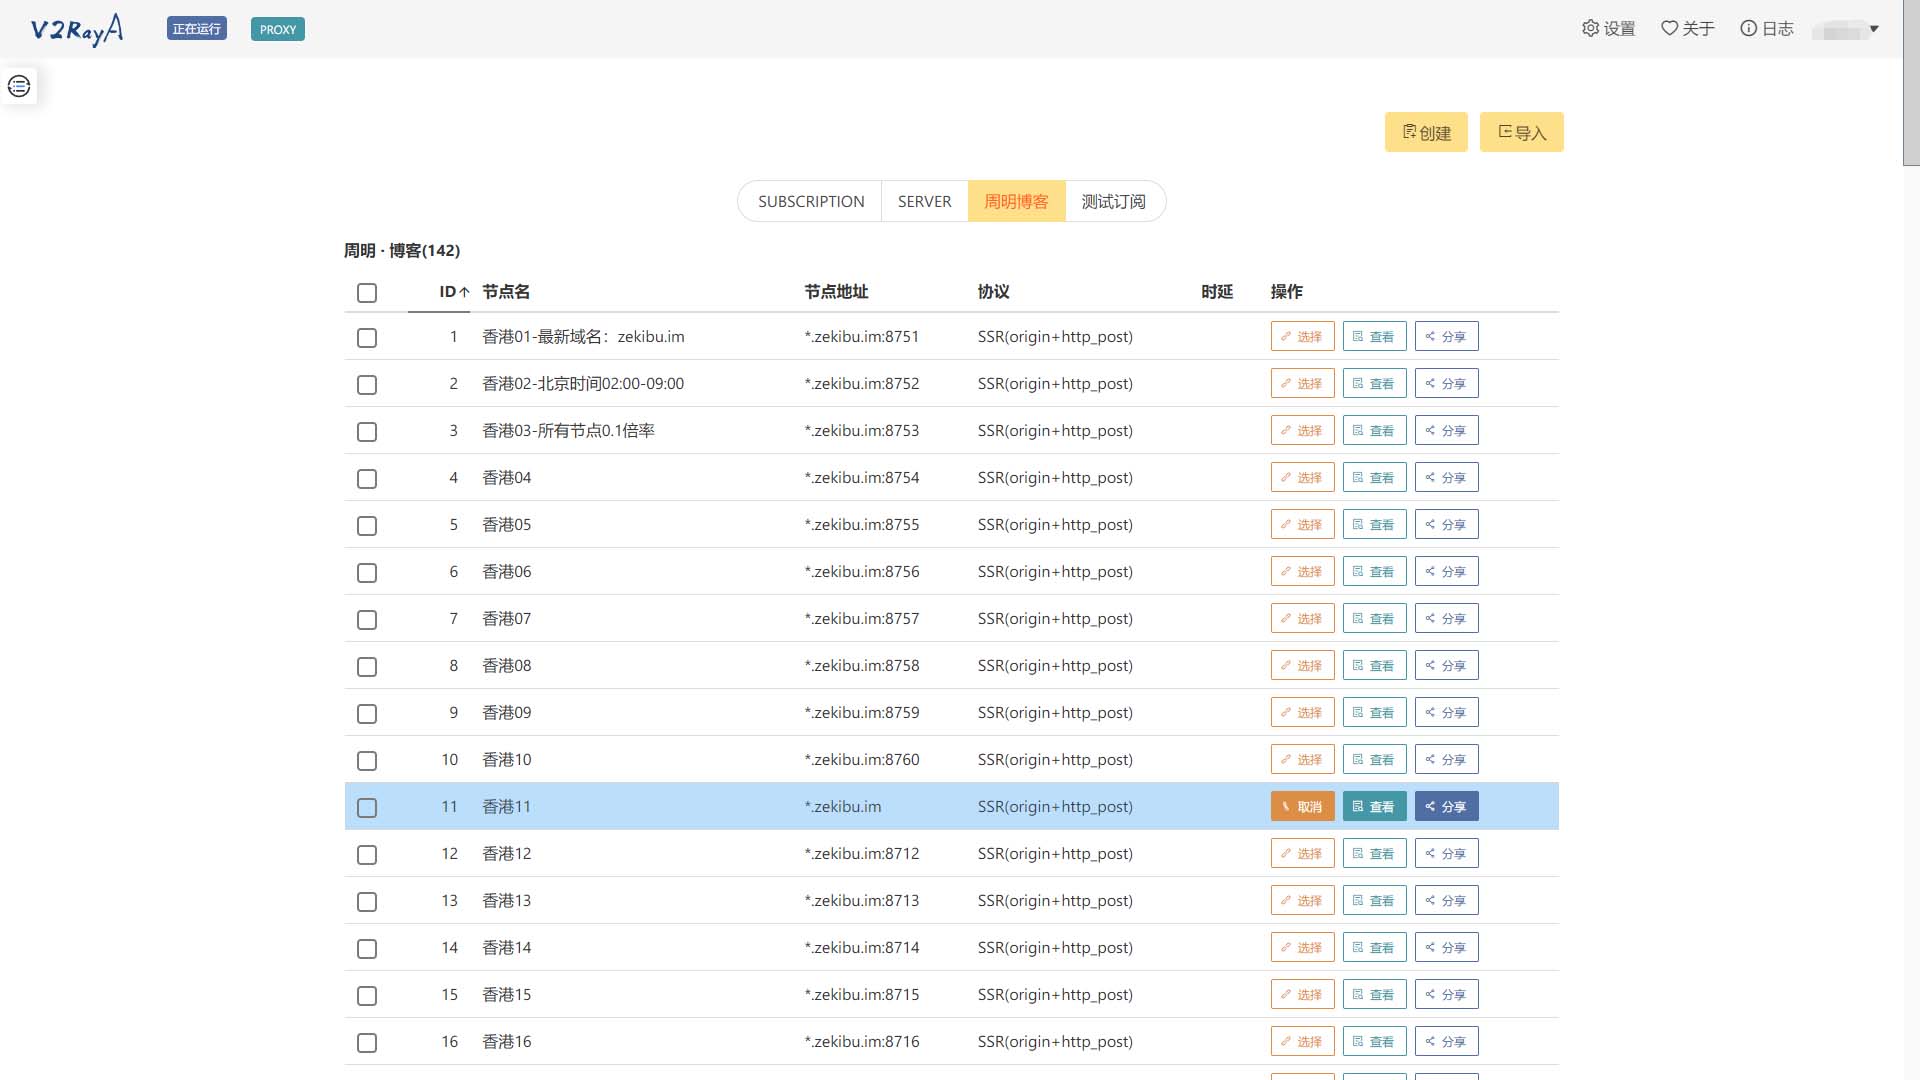The image size is (1920, 1080).
Task: Click 分享 for node 香港01
Action: click(x=1446, y=336)
